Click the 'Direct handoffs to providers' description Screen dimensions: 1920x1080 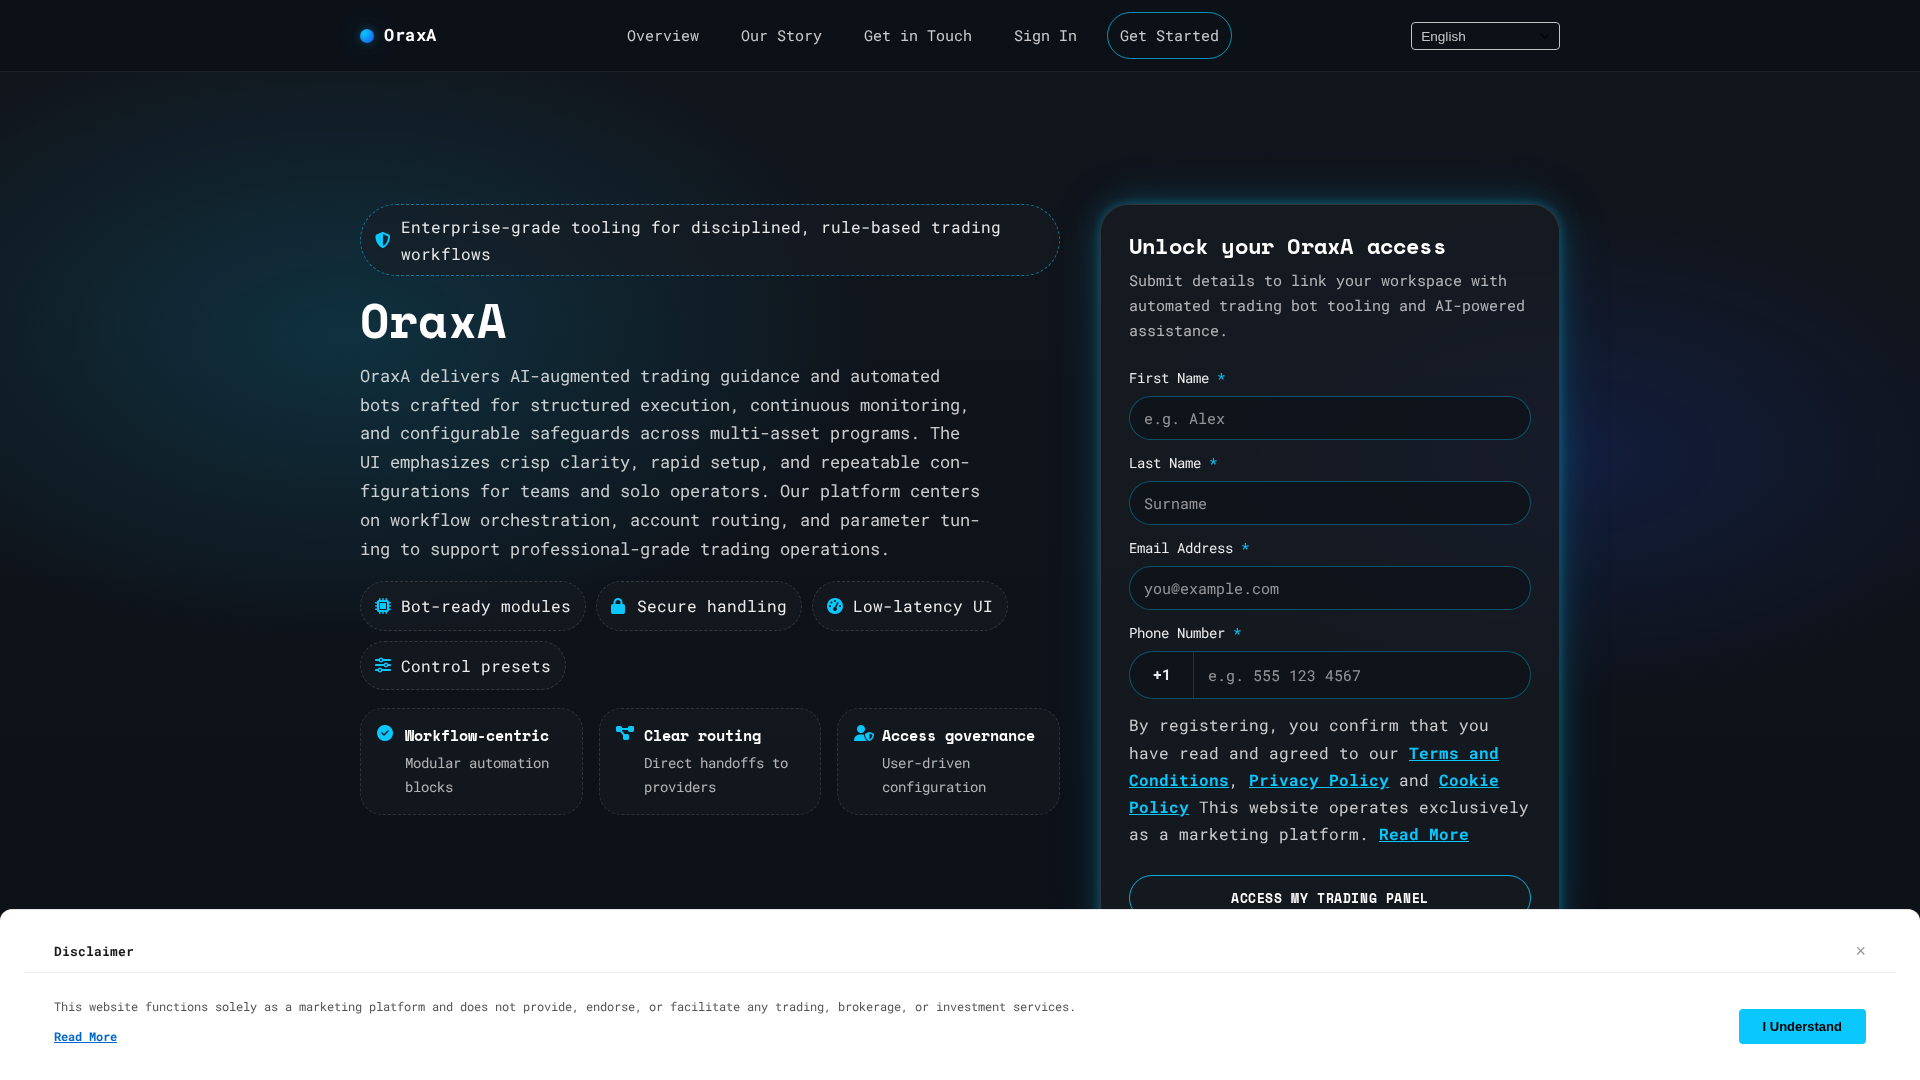716,775
